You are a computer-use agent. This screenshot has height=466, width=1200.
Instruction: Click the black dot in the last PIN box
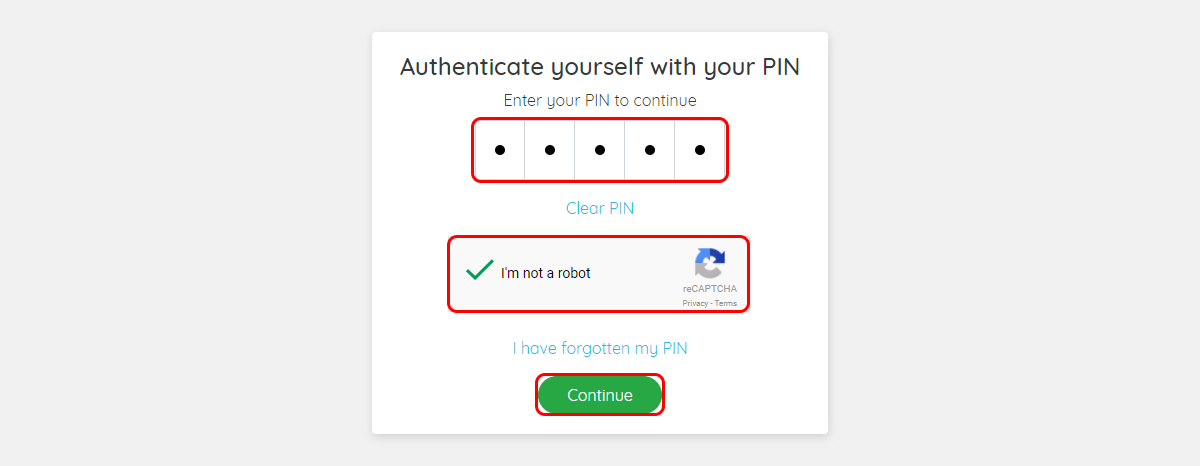(x=700, y=150)
